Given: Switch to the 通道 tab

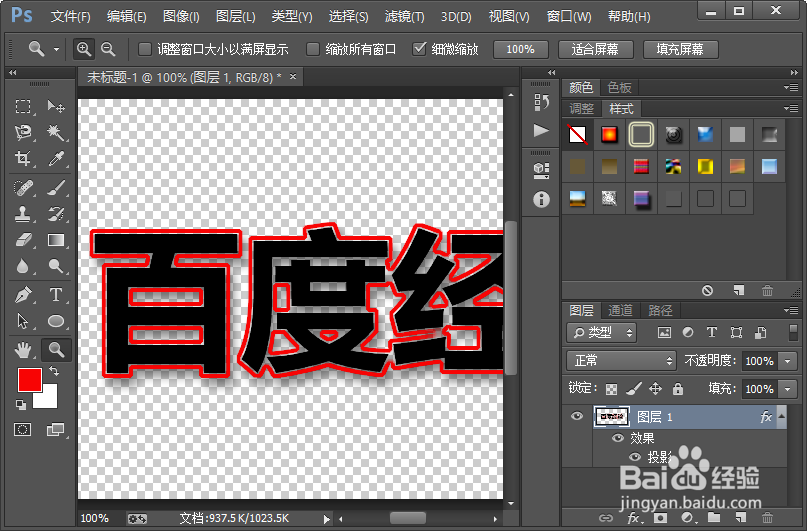Looking at the screenshot, I should tap(620, 310).
